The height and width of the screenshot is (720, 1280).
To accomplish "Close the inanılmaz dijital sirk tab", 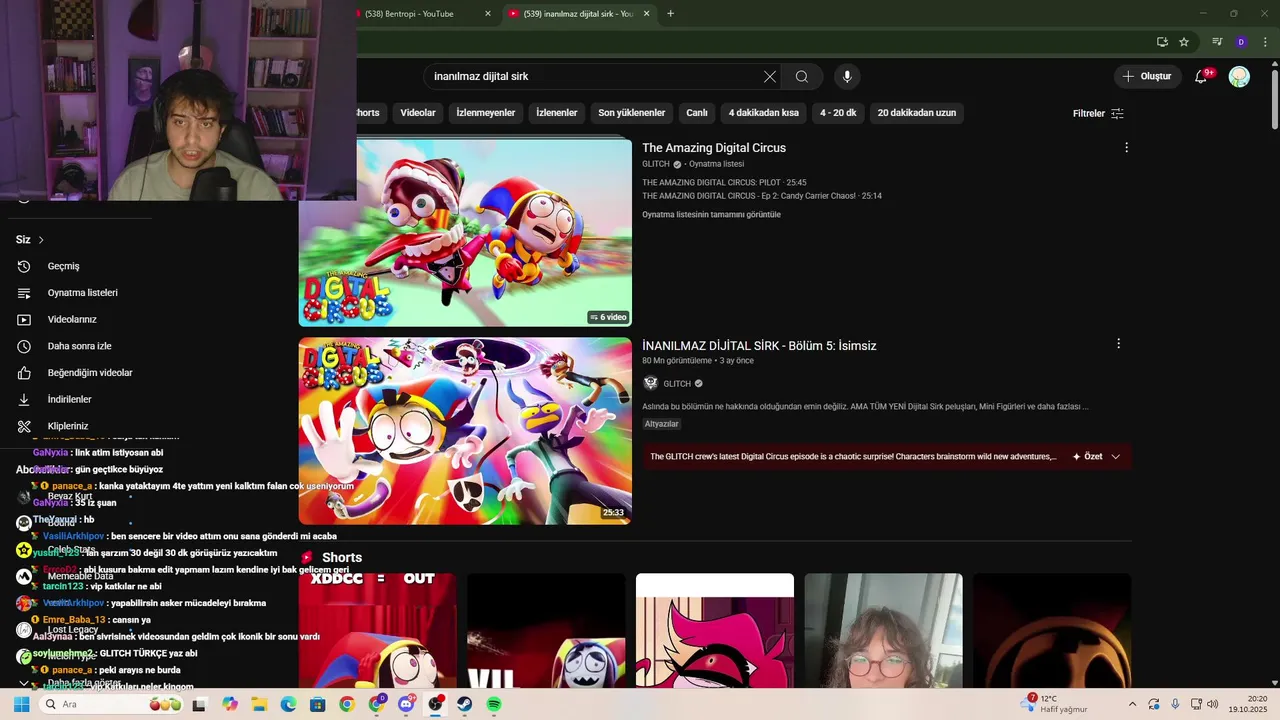I will [646, 14].
